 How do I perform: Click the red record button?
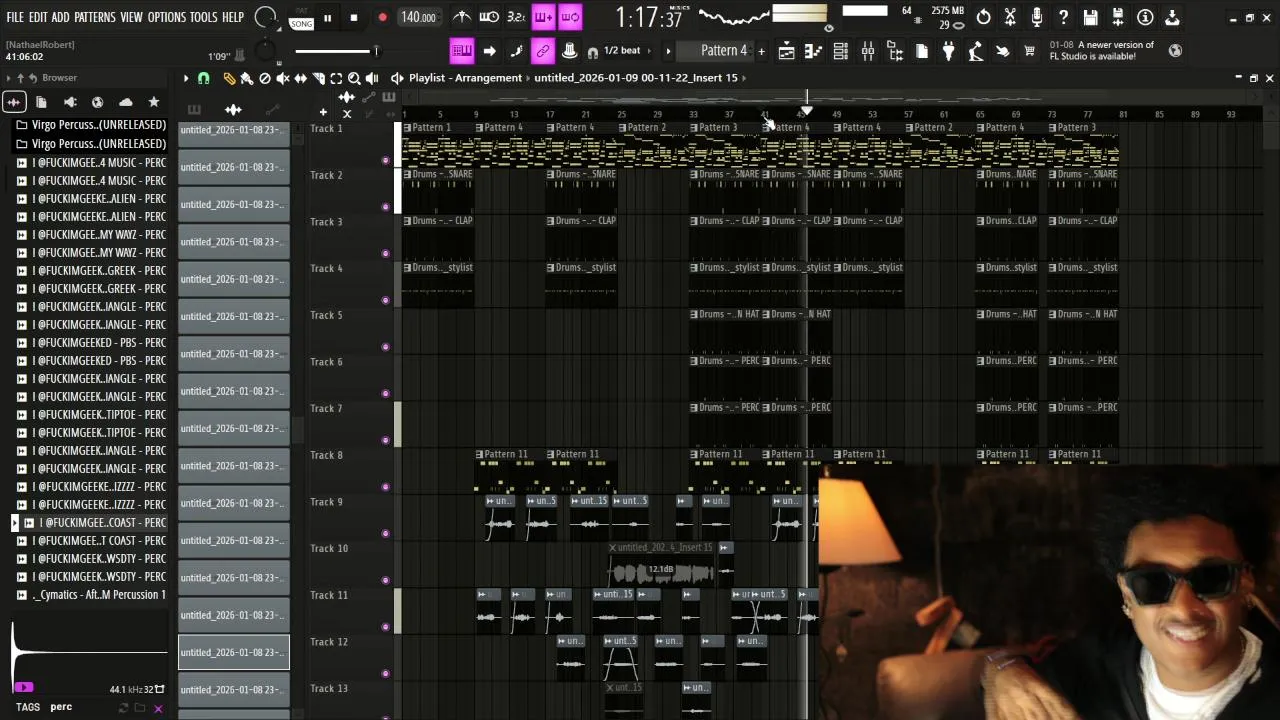[382, 18]
